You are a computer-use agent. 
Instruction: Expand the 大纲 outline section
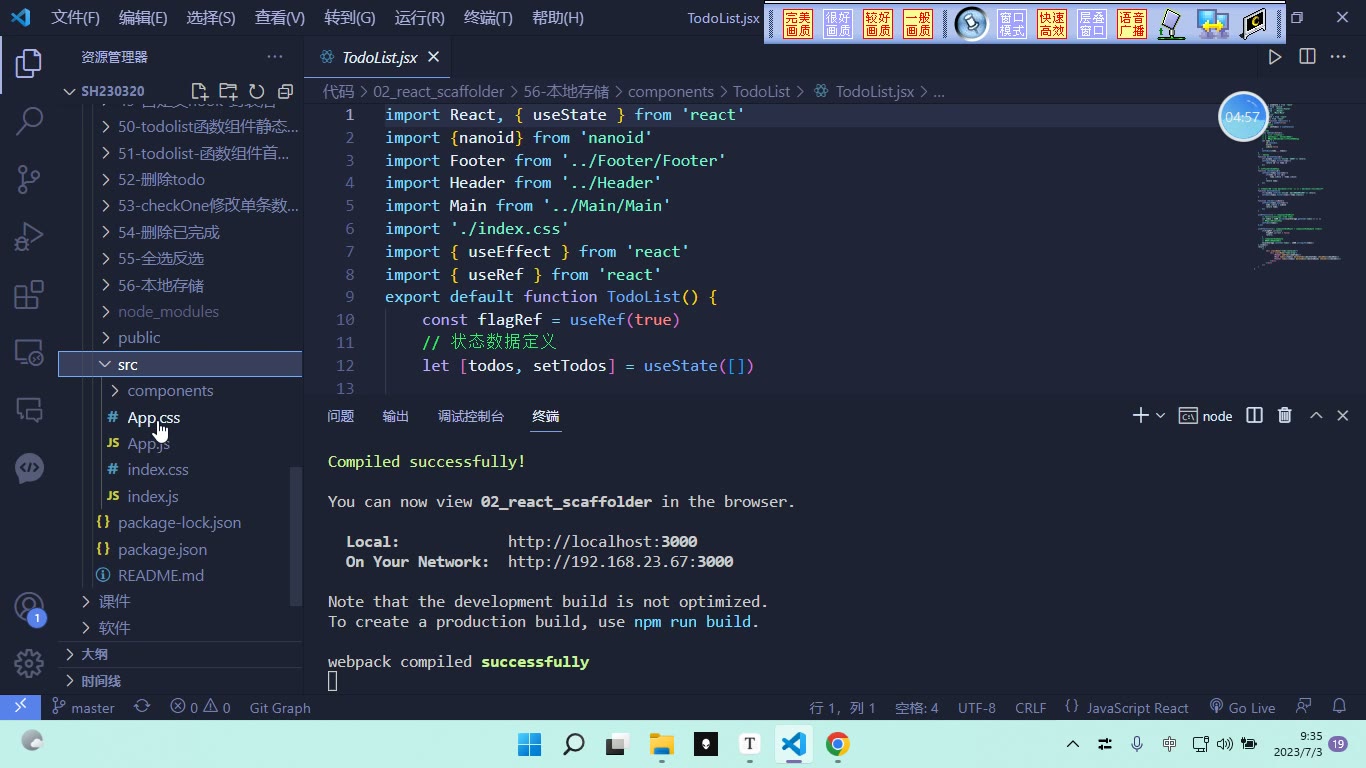pyautogui.click(x=180, y=654)
